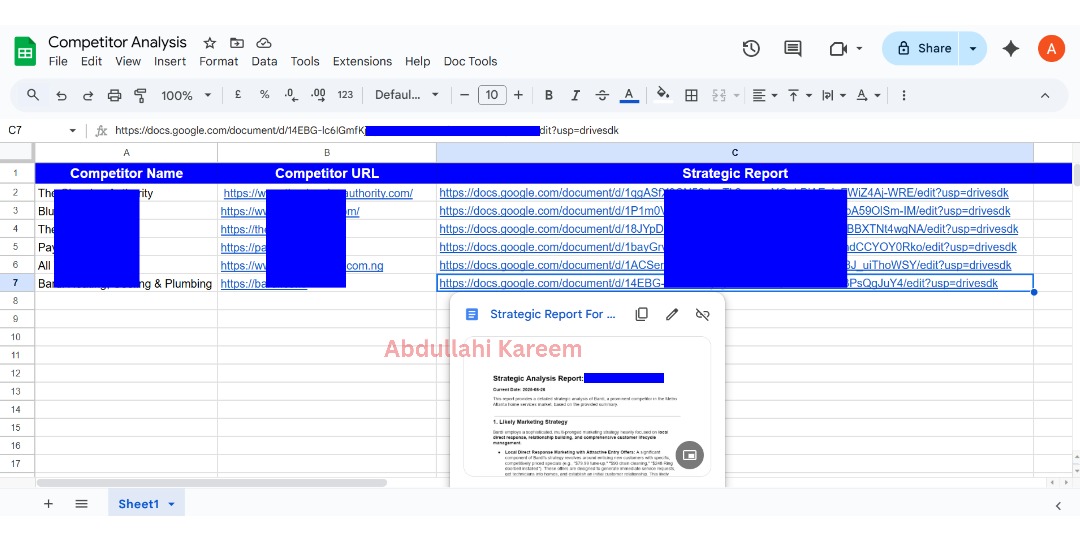Screen dimensions: 1080x540
Task: Undo the last action
Action: (x=61, y=96)
